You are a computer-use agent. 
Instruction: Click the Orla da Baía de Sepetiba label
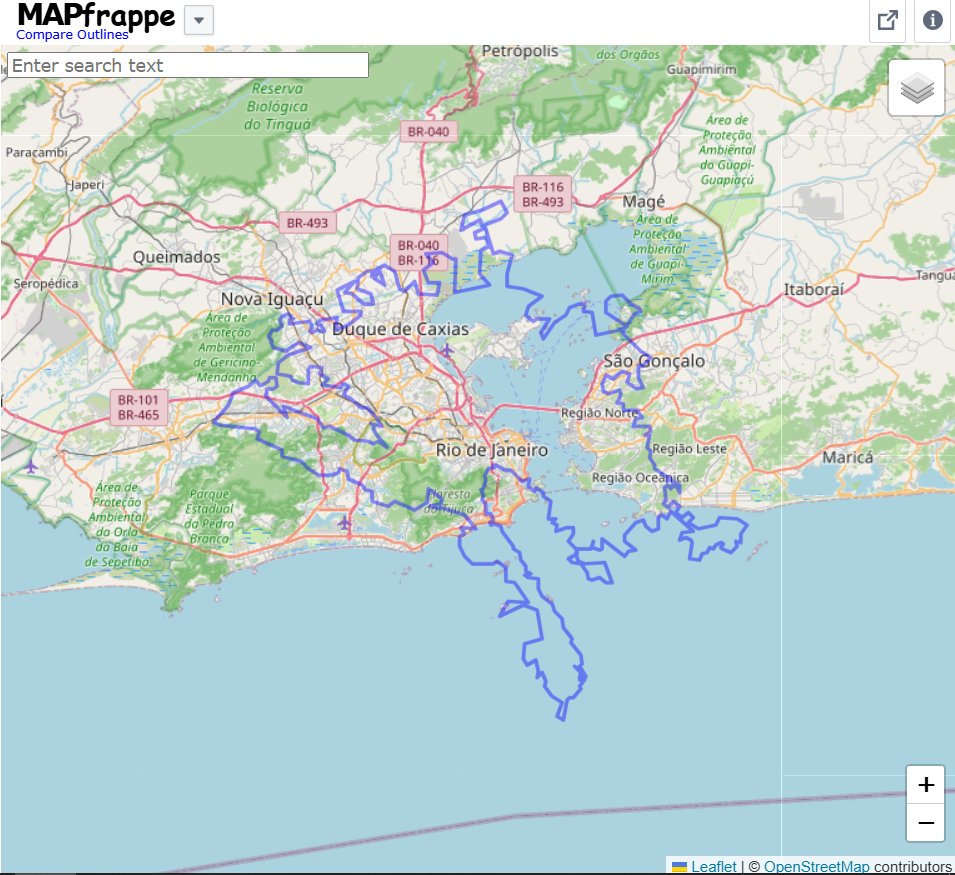click(117, 524)
